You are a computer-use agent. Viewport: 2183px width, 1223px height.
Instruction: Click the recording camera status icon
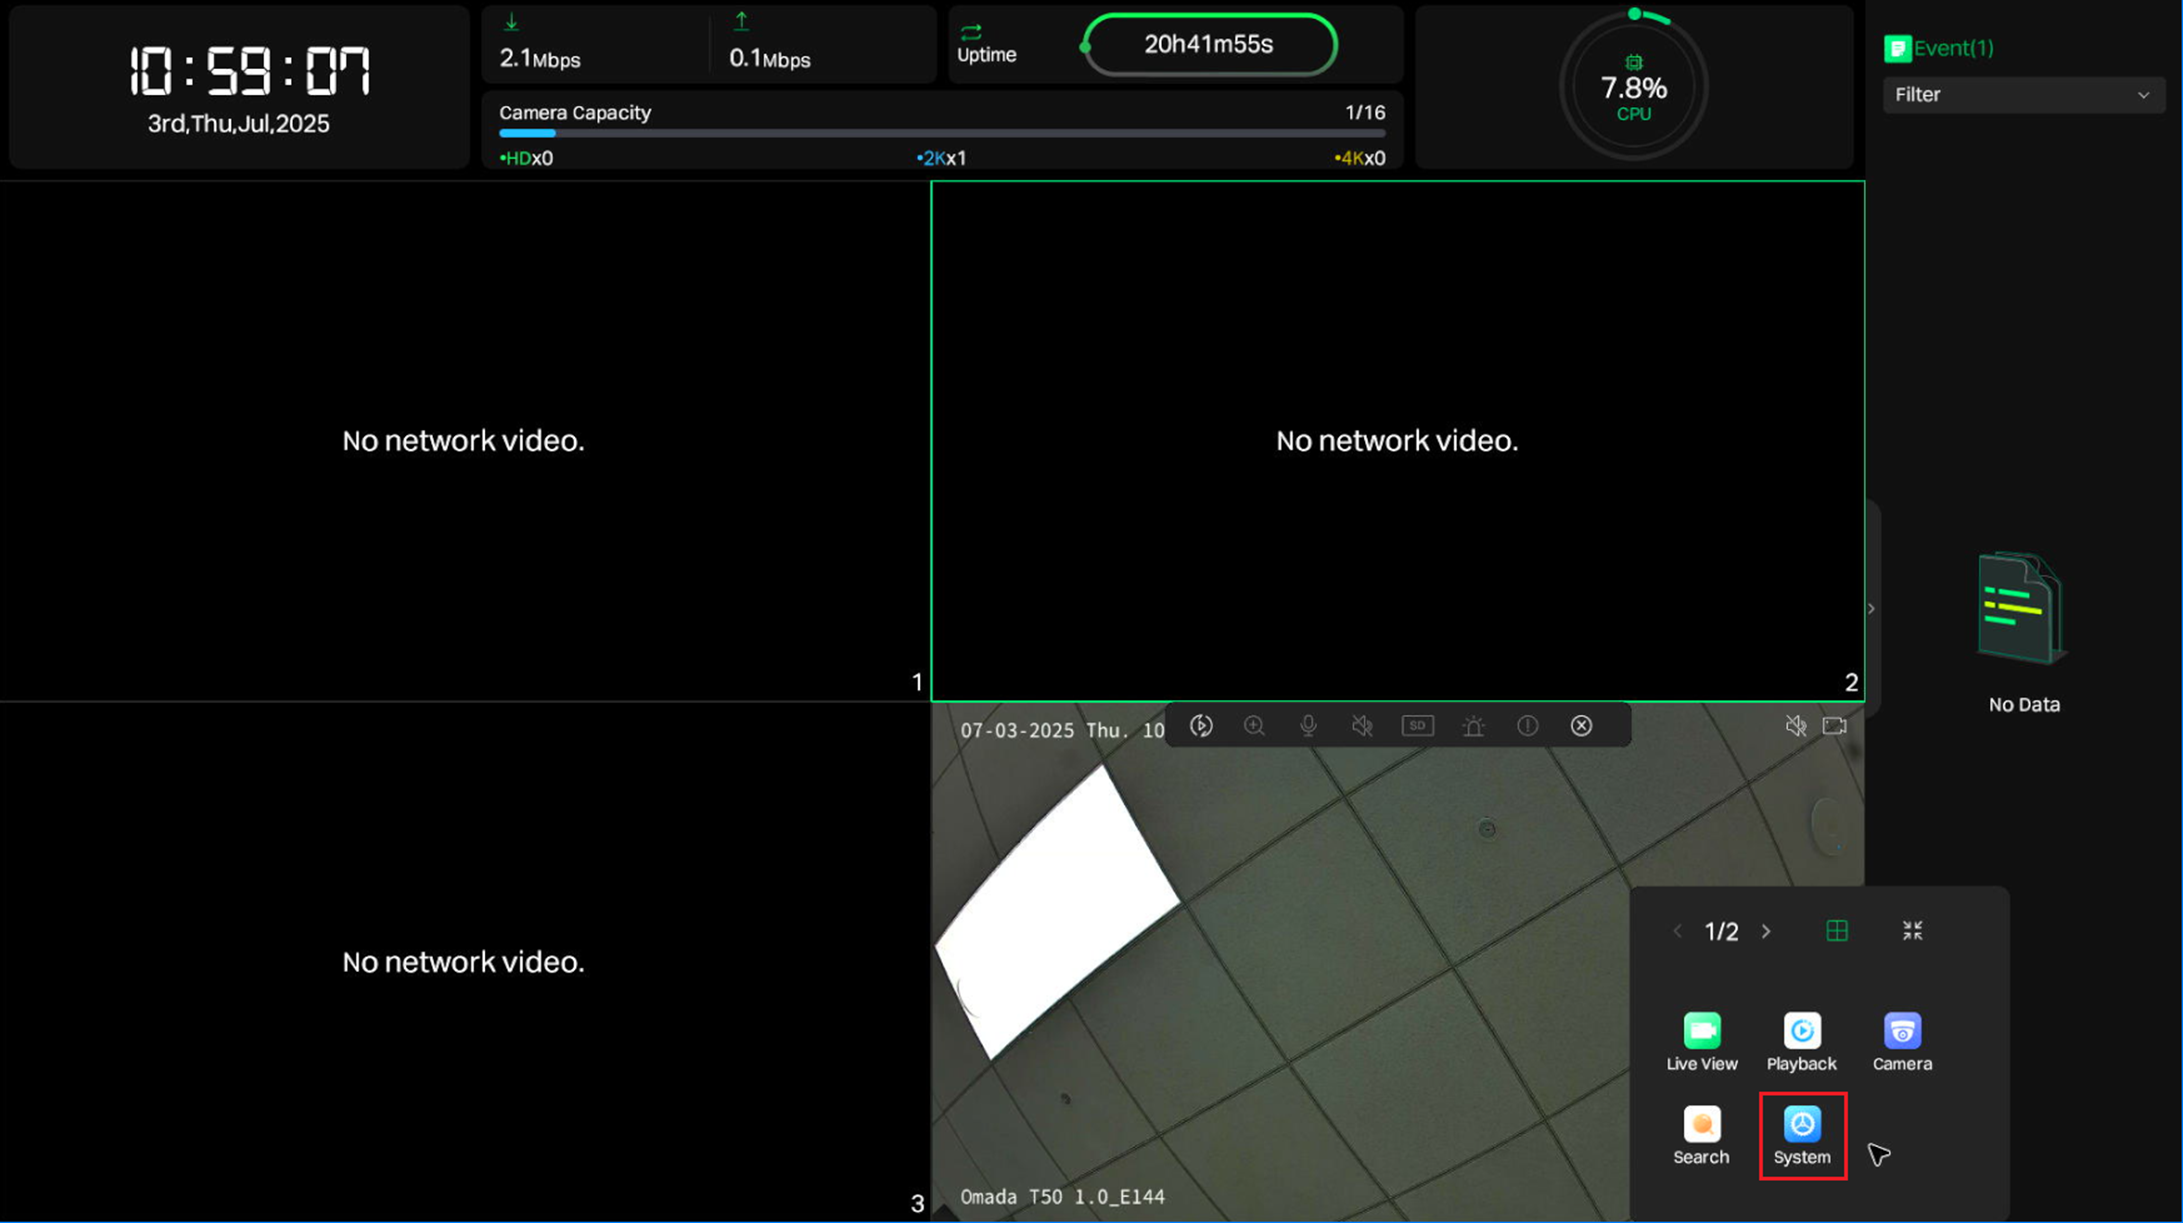(x=1834, y=726)
